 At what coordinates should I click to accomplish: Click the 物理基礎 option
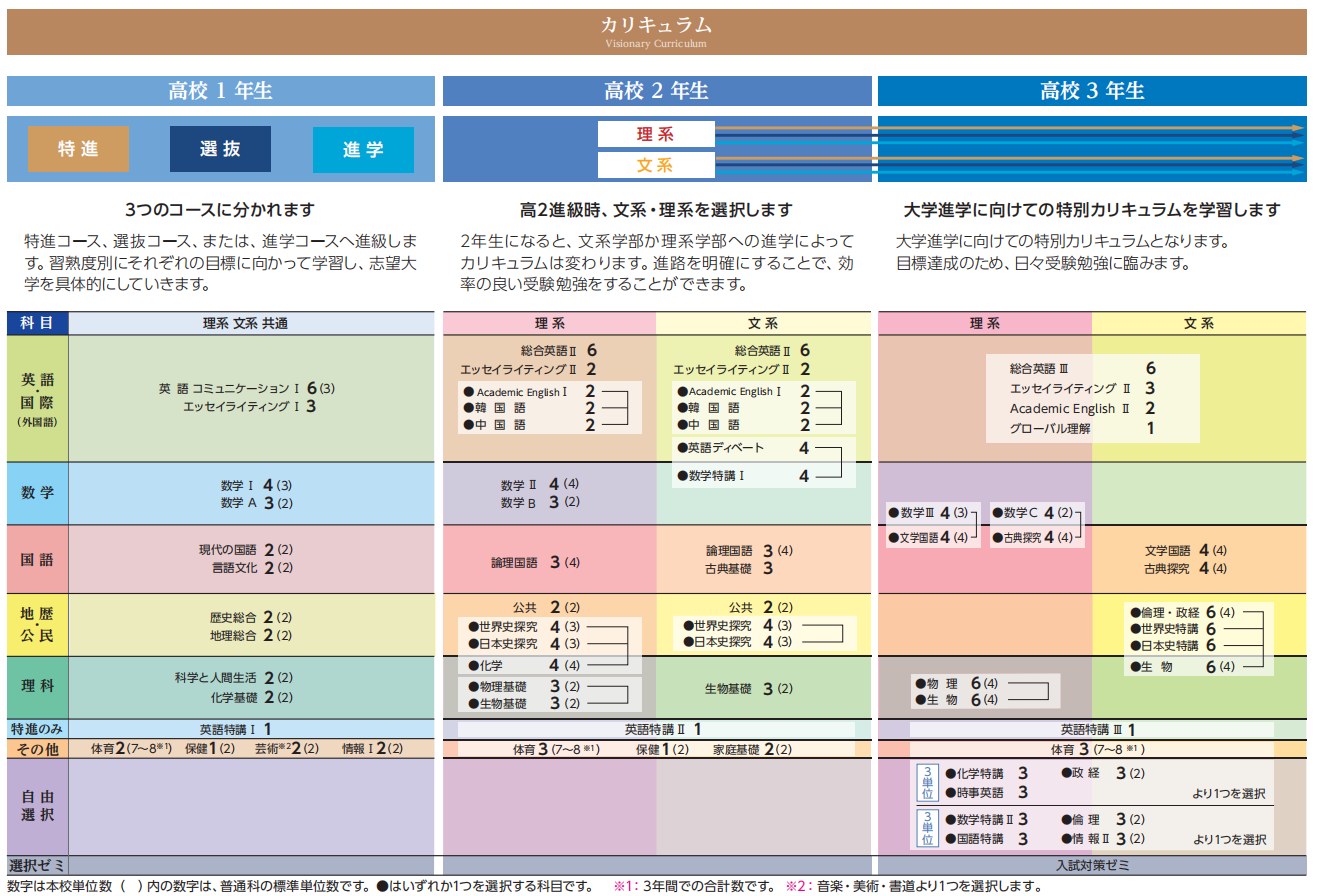click(x=524, y=687)
